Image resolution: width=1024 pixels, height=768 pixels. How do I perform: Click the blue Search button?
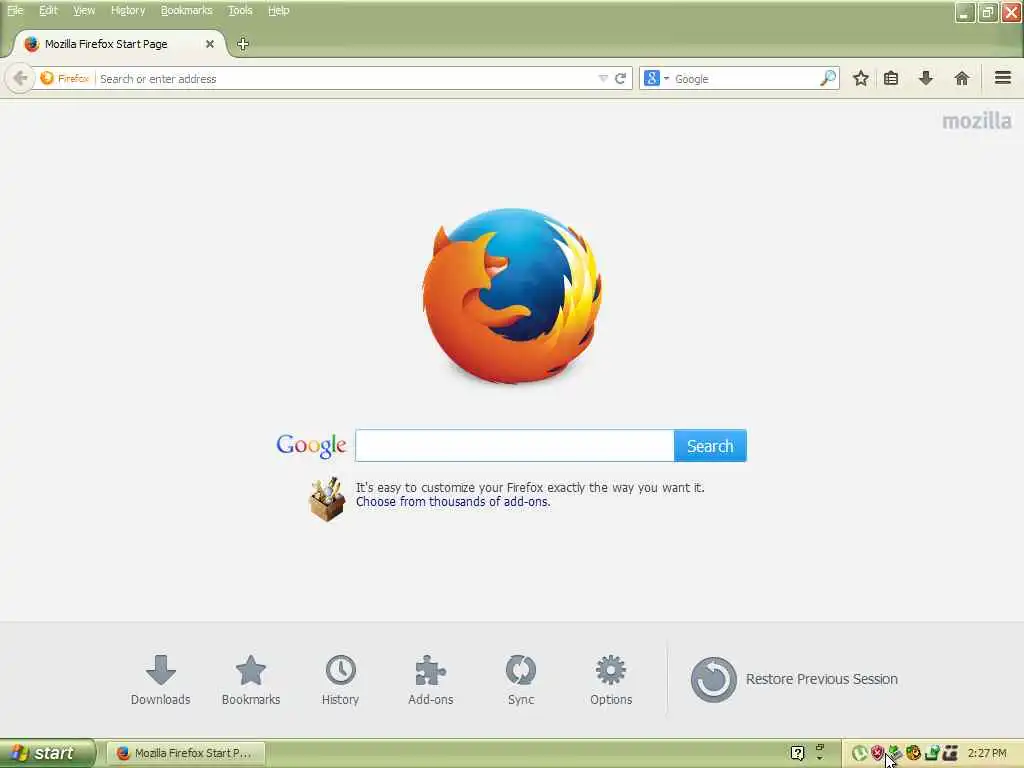710,446
